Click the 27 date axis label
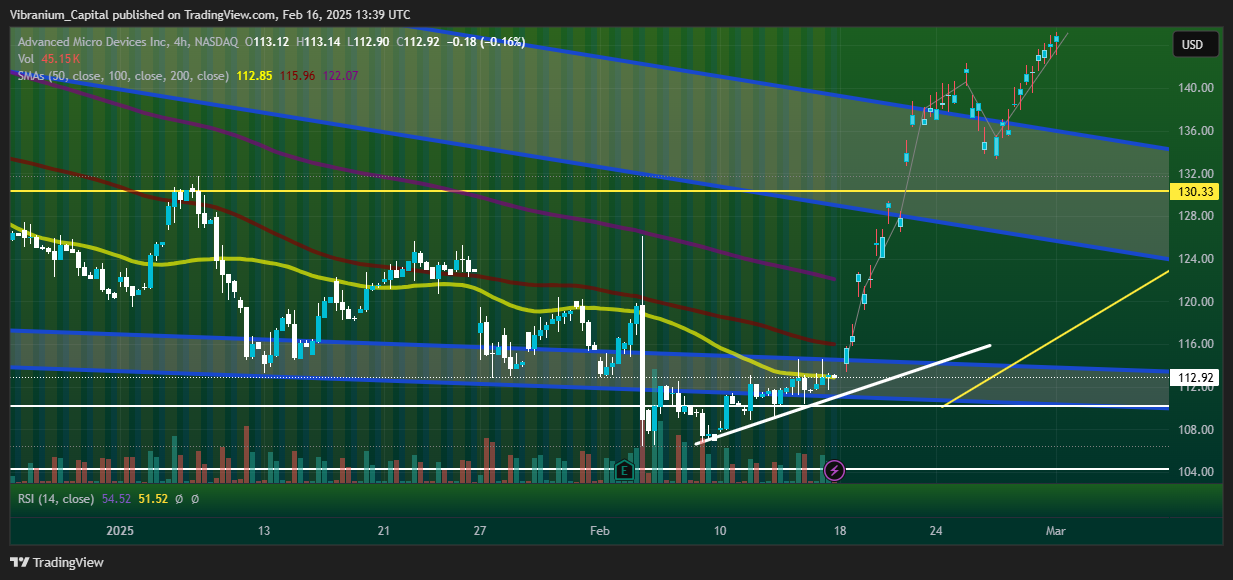Image resolution: width=1233 pixels, height=580 pixels. click(x=480, y=530)
